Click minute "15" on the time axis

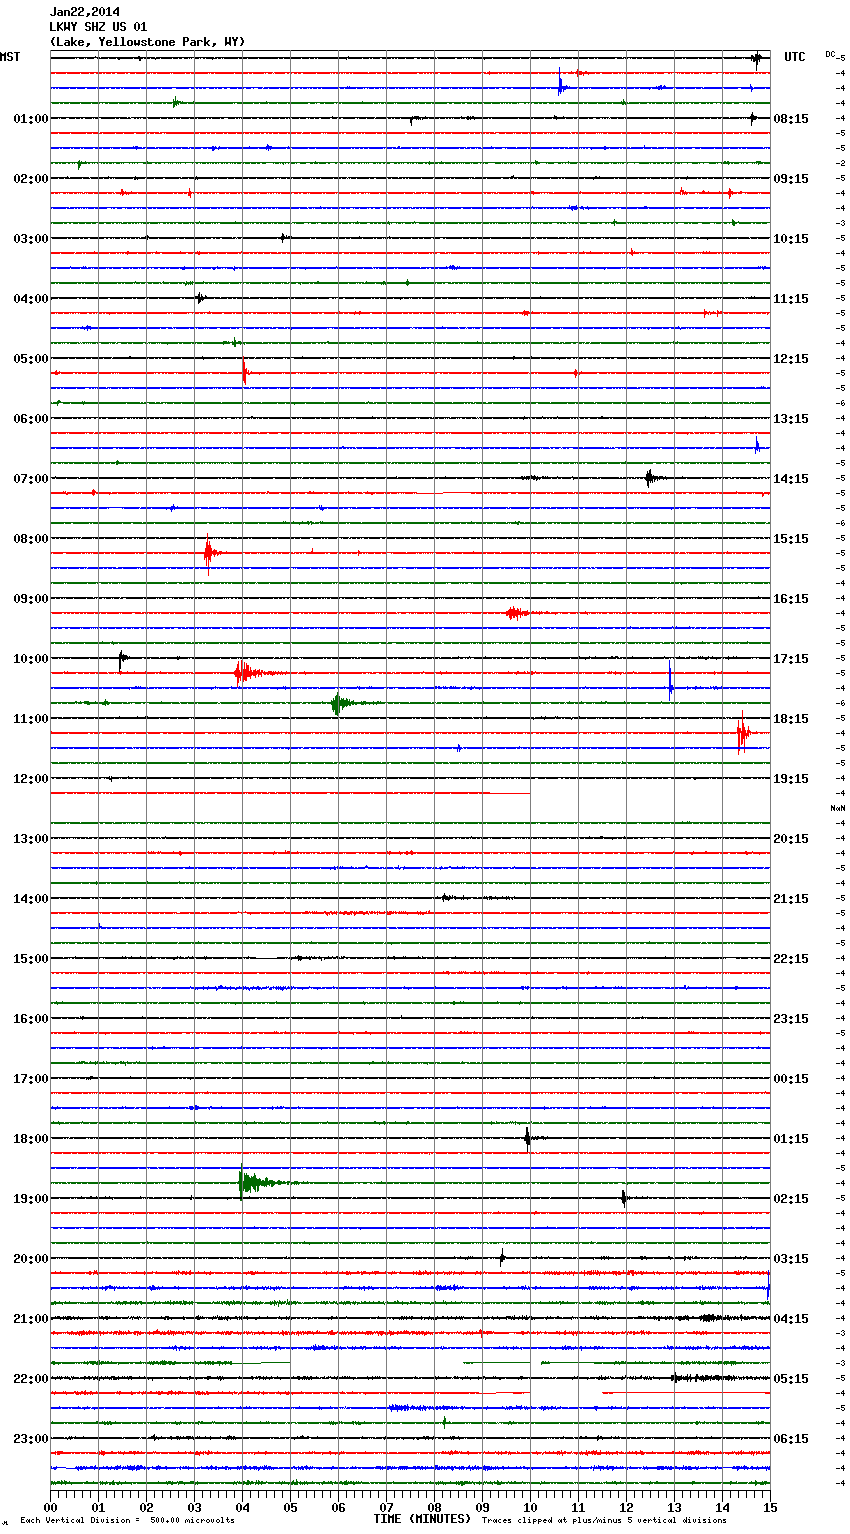click(770, 1507)
